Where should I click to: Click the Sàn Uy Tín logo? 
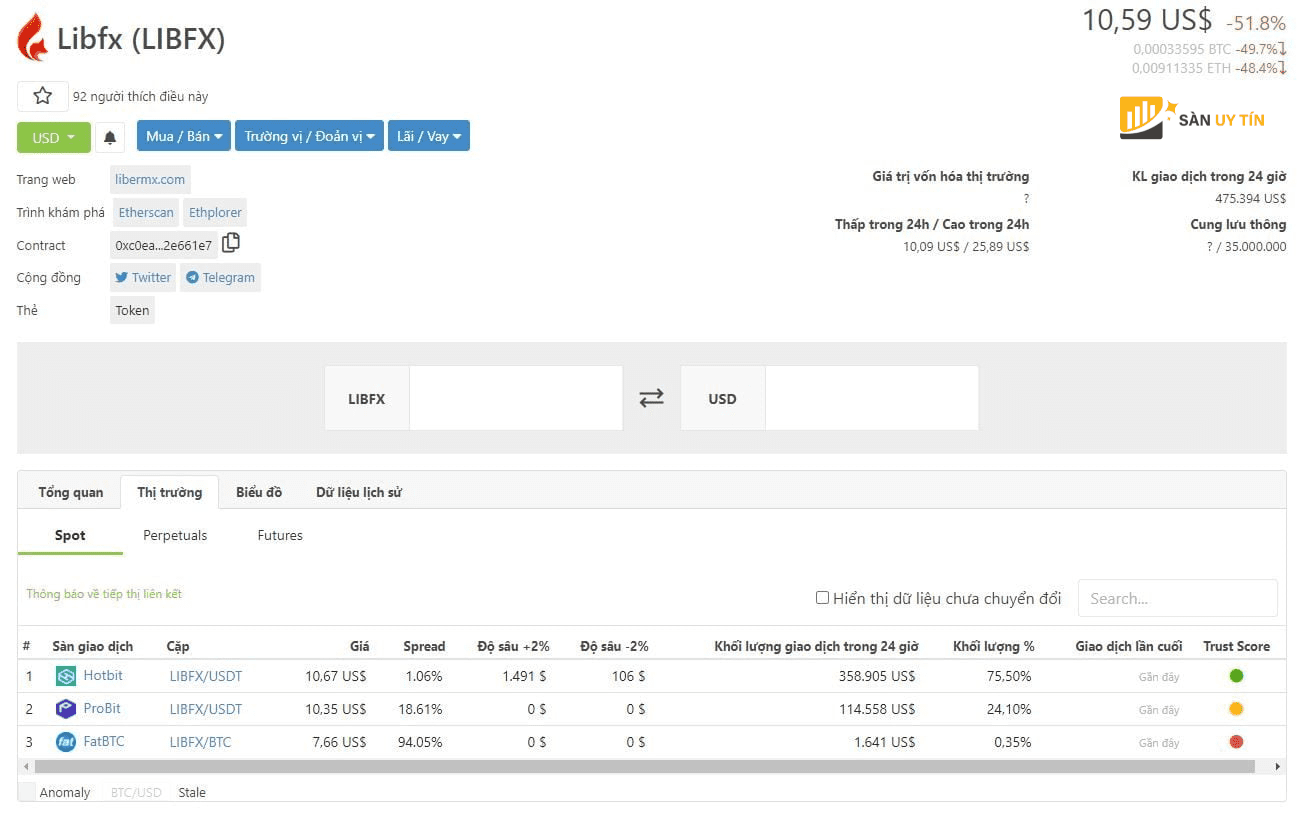1192,118
